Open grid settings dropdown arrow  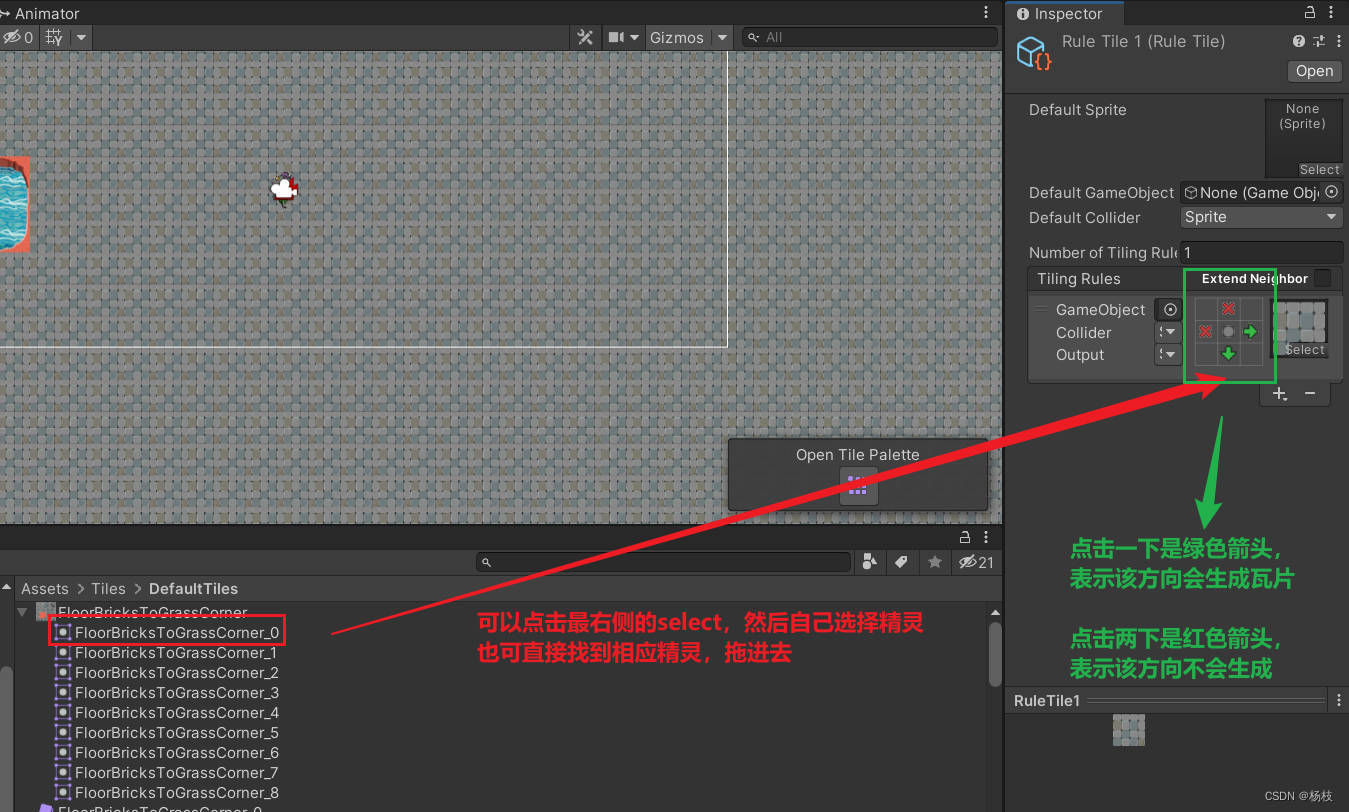(x=81, y=37)
